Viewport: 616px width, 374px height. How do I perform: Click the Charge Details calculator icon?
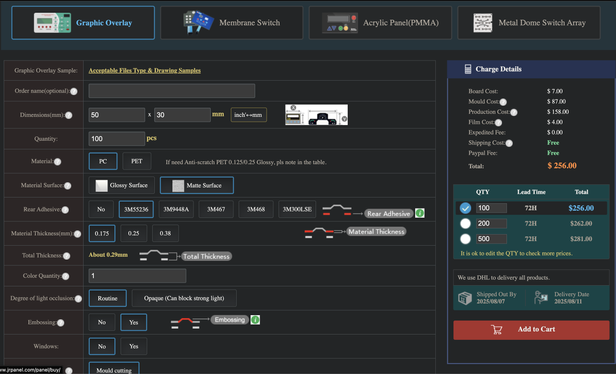468,69
